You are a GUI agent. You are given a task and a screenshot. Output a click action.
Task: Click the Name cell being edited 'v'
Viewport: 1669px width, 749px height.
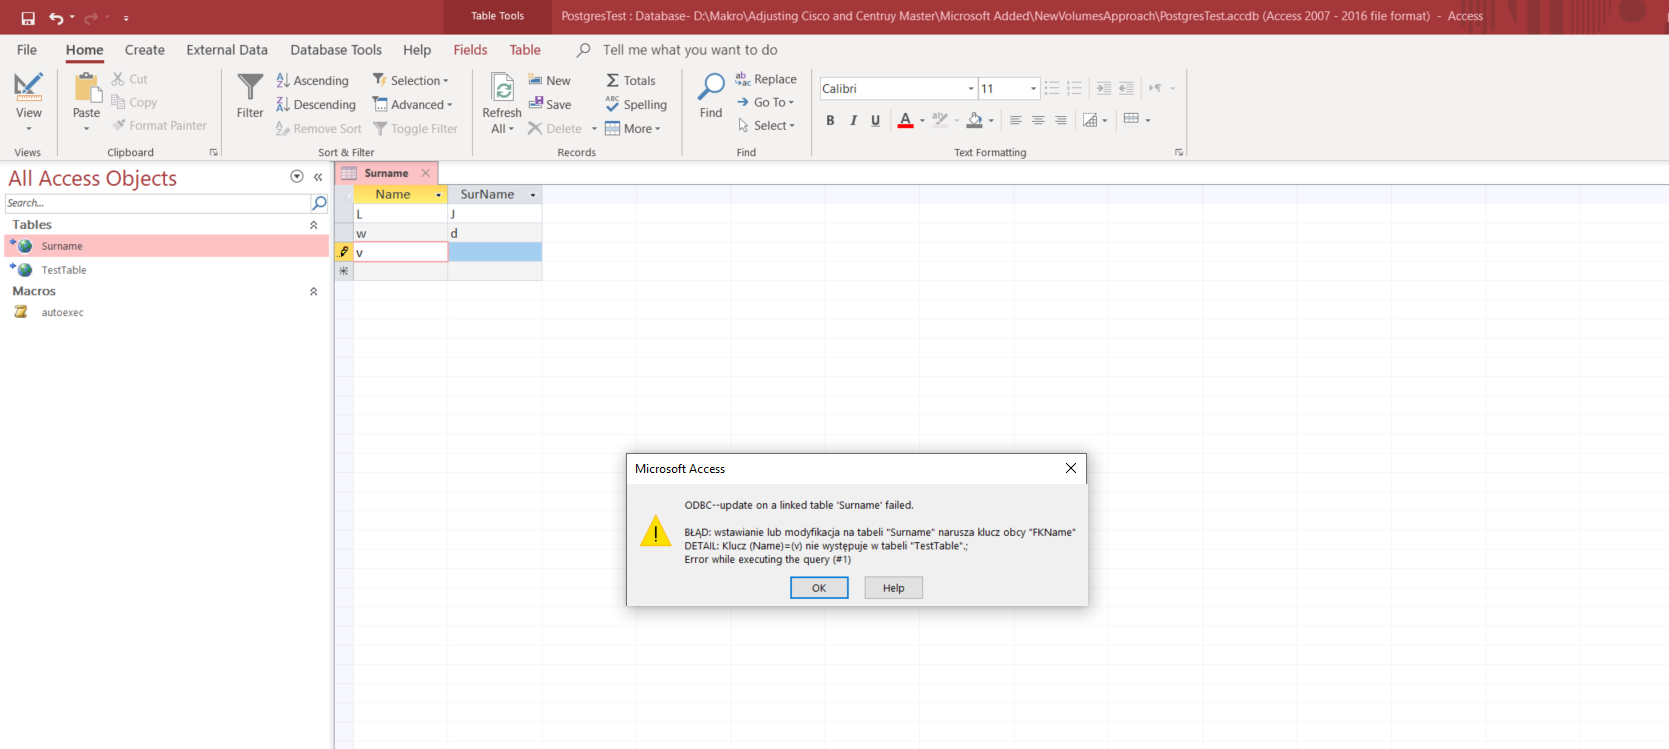tap(400, 252)
